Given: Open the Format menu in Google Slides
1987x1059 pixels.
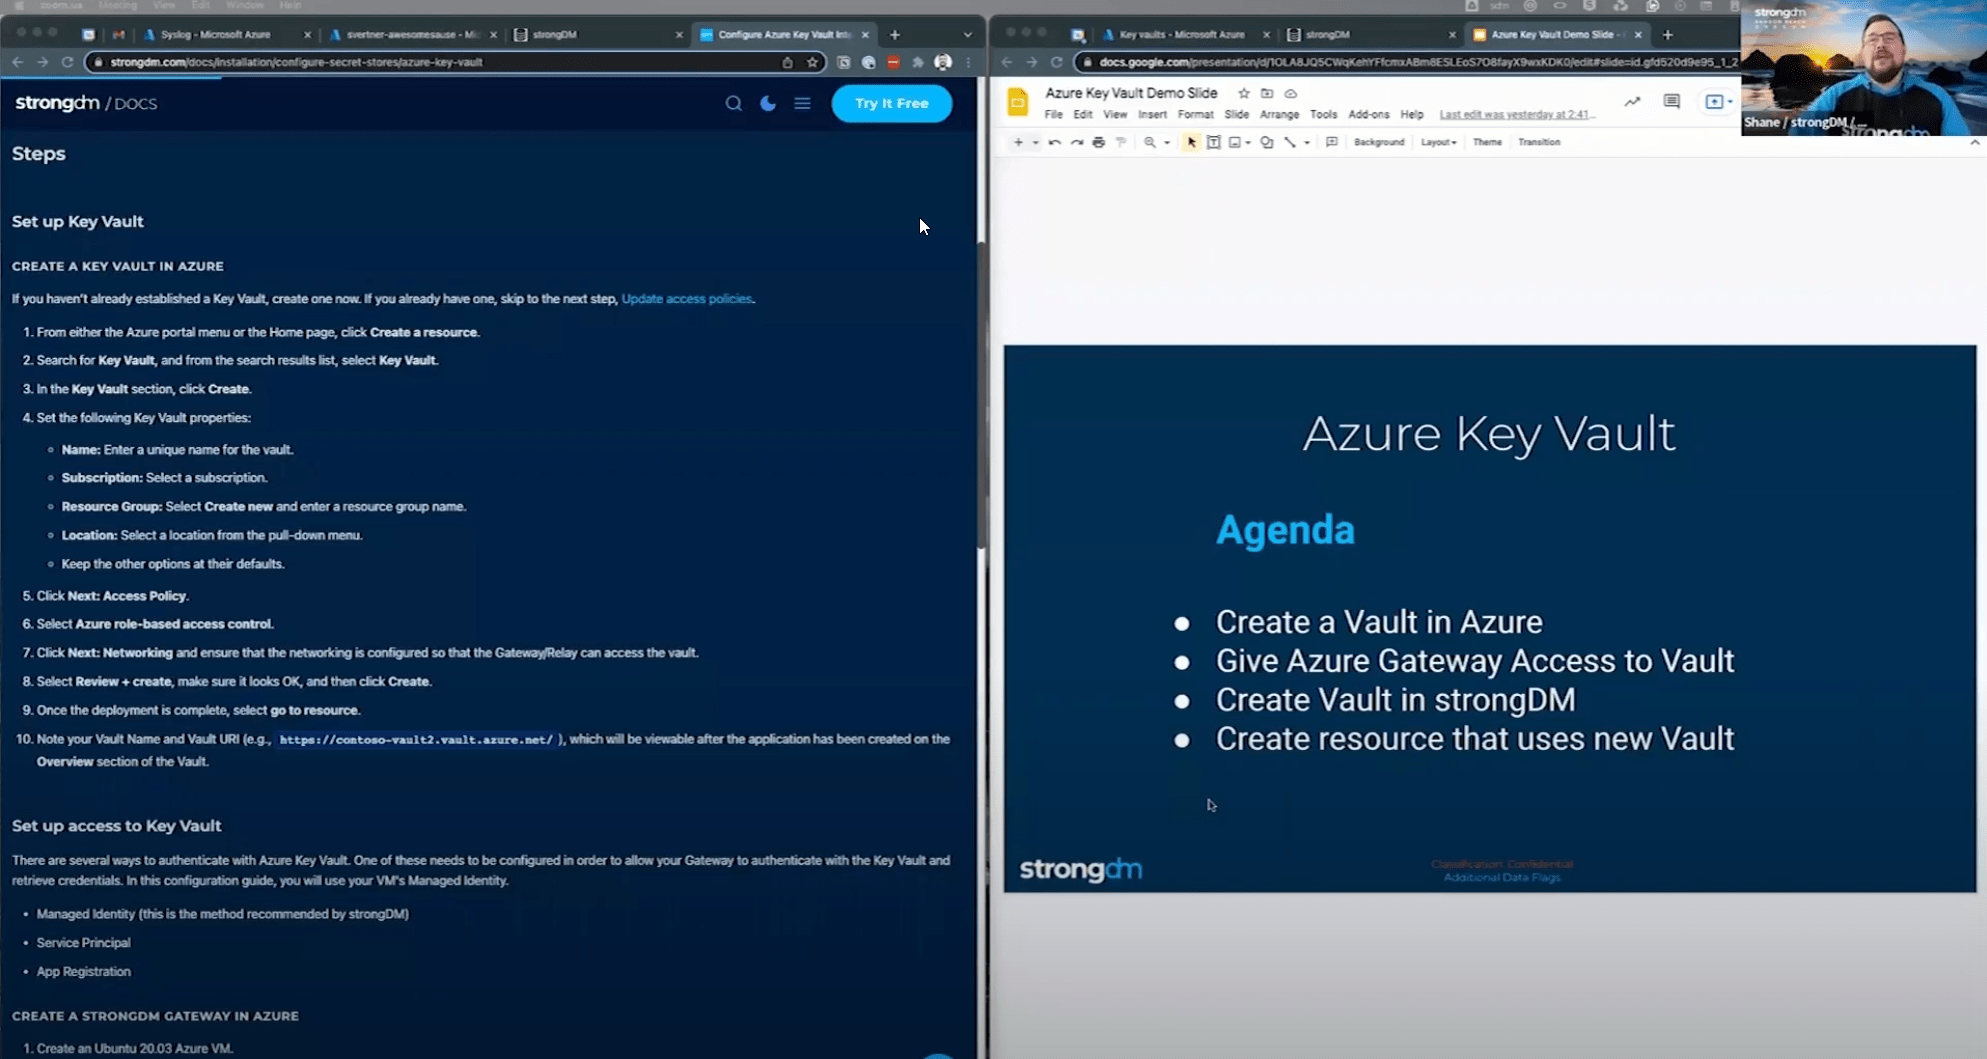Looking at the screenshot, I should pos(1195,115).
